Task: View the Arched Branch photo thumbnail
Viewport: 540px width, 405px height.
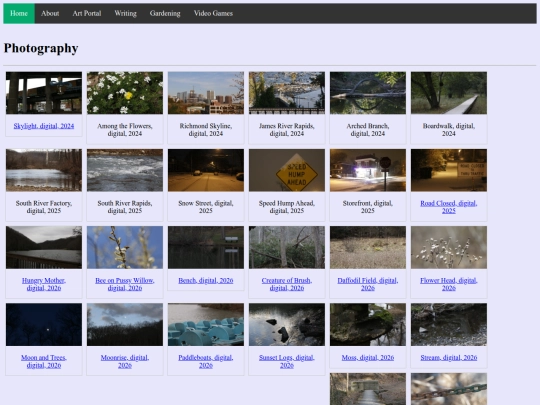Action: pyautogui.click(x=368, y=93)
